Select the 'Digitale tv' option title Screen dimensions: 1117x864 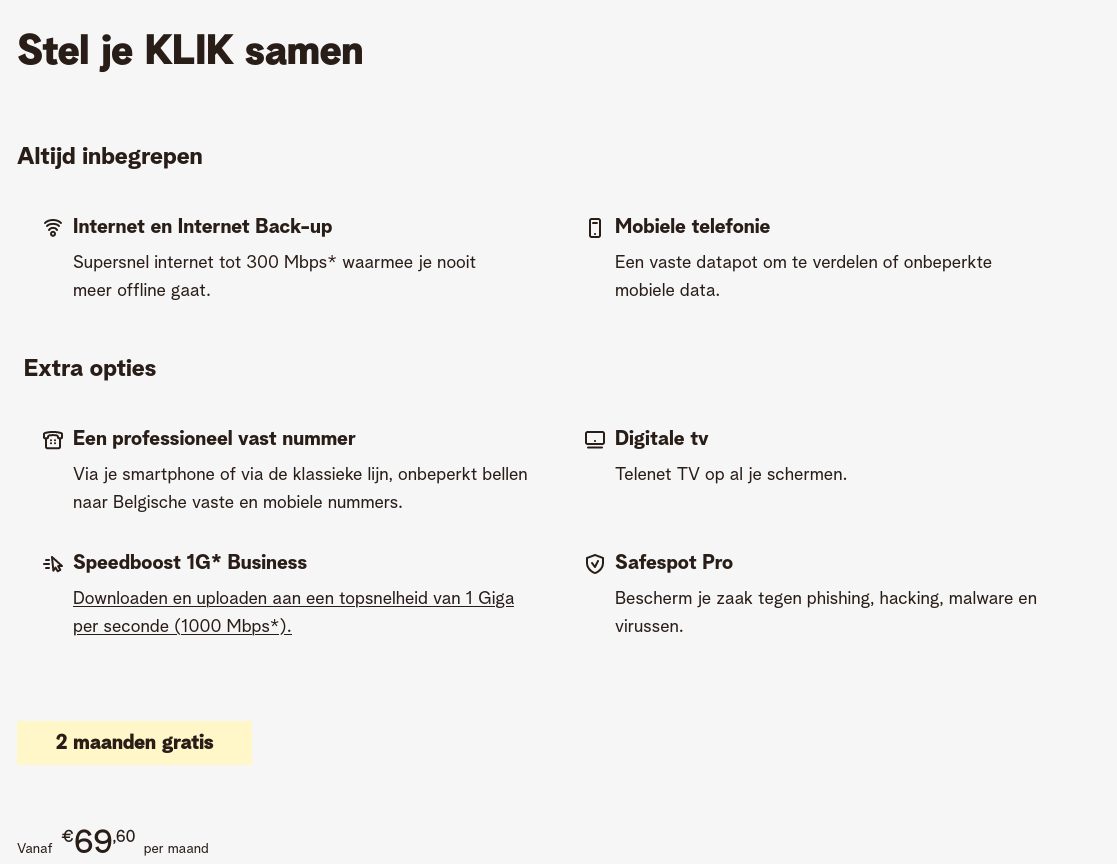click(x=661, y=439)
